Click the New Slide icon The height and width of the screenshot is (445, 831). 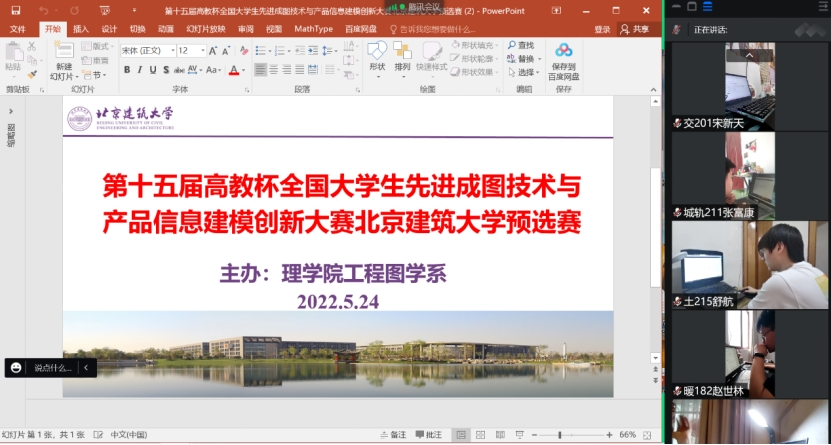tap(64, 54)
